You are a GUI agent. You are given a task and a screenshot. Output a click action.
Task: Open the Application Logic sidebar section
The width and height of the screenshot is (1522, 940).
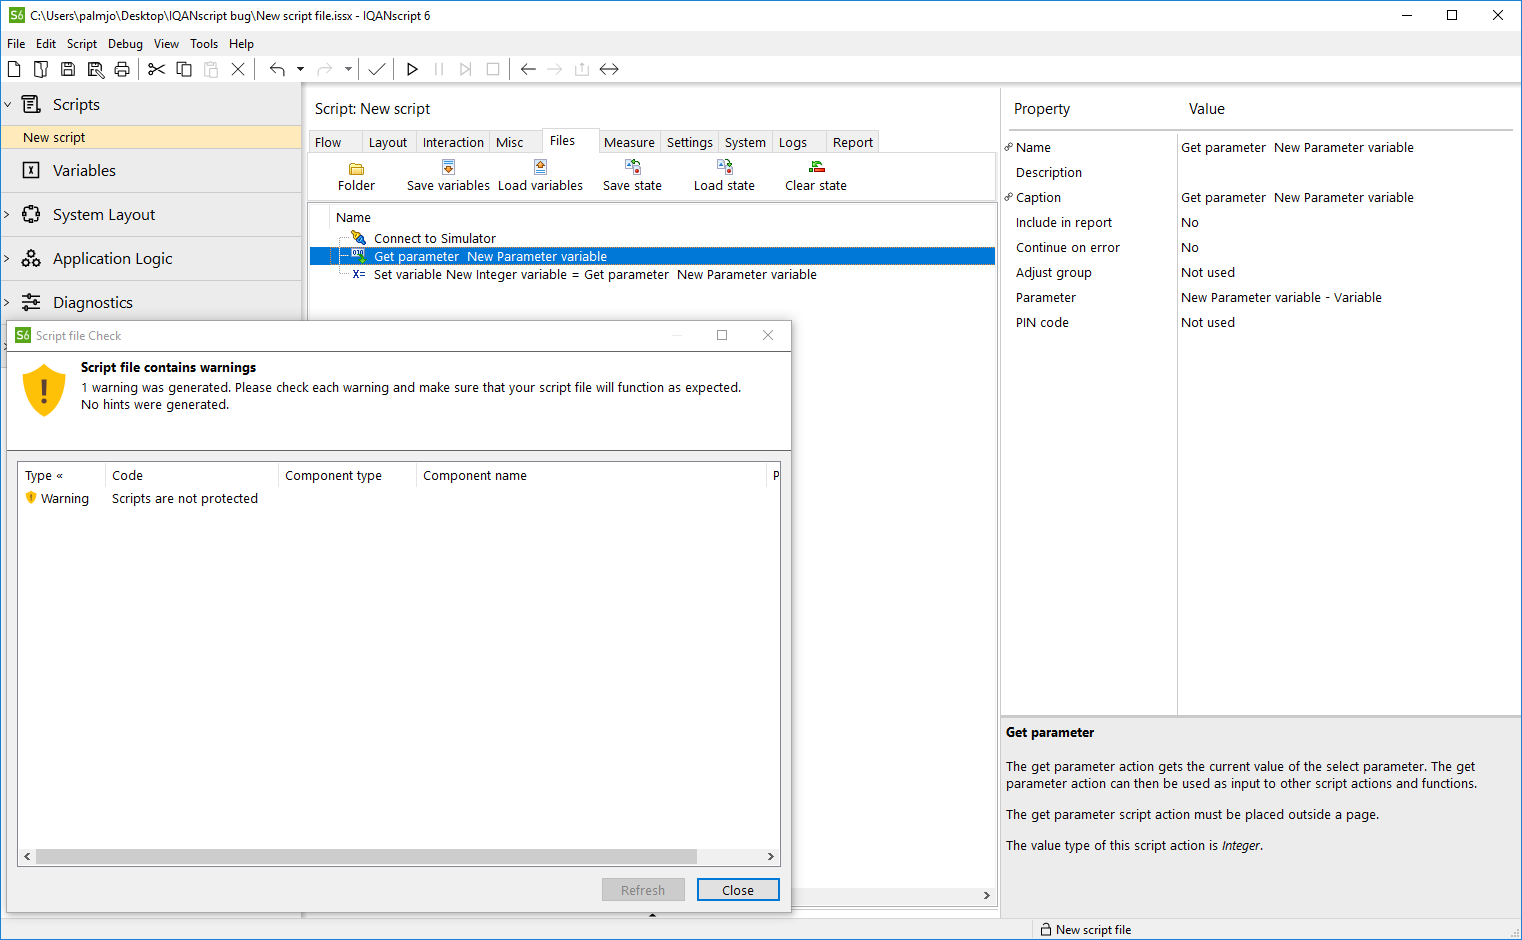point(151,259)
